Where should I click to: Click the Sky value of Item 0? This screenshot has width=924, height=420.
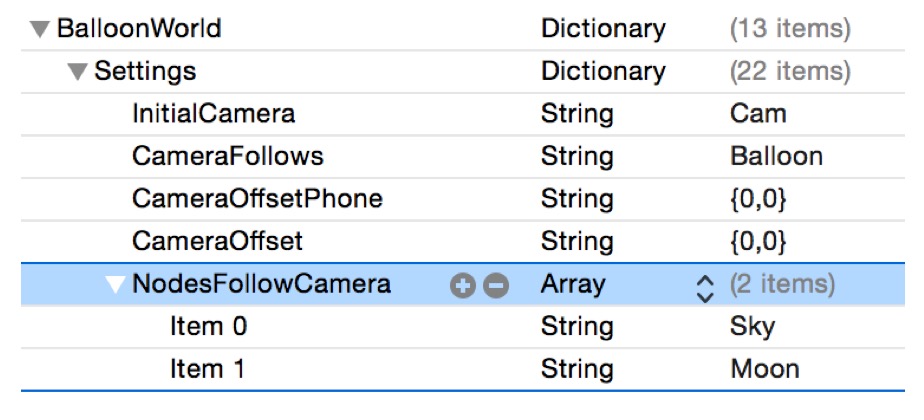point(752,327)
